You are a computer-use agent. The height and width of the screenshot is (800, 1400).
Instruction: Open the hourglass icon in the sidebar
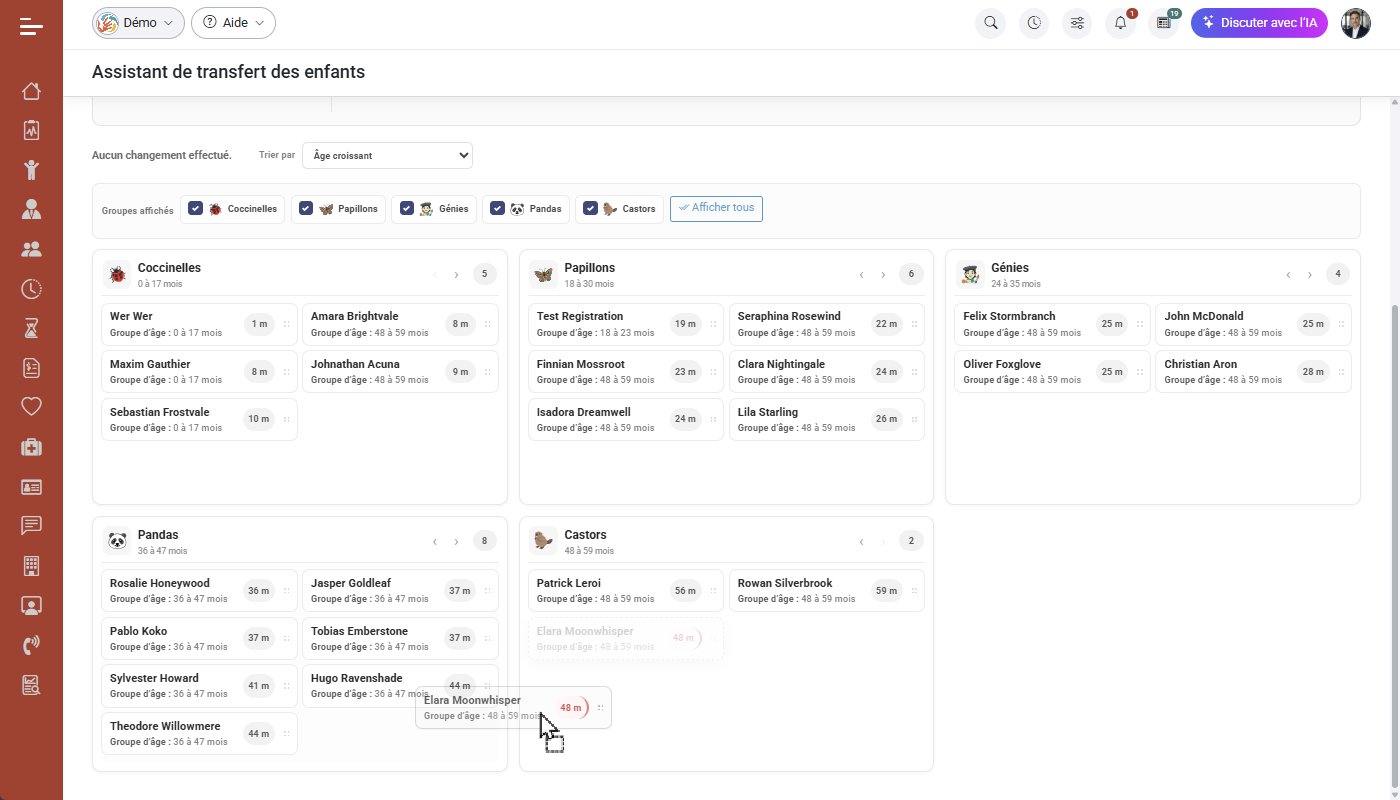[x=31, y=328]
